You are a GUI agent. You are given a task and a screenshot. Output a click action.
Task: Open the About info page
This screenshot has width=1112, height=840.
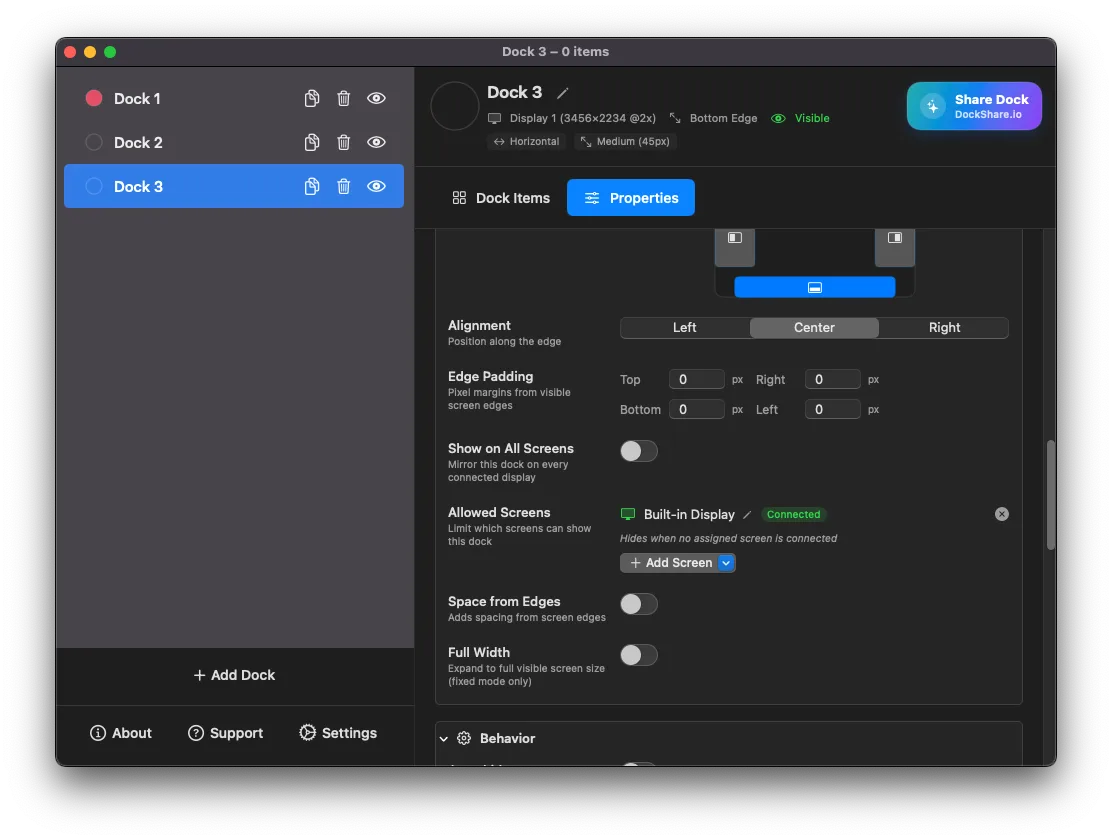tap(121, 733)
